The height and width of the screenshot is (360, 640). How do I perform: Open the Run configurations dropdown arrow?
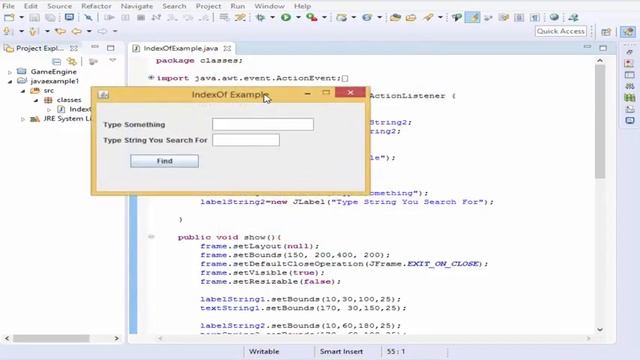(x=298, y=18)
